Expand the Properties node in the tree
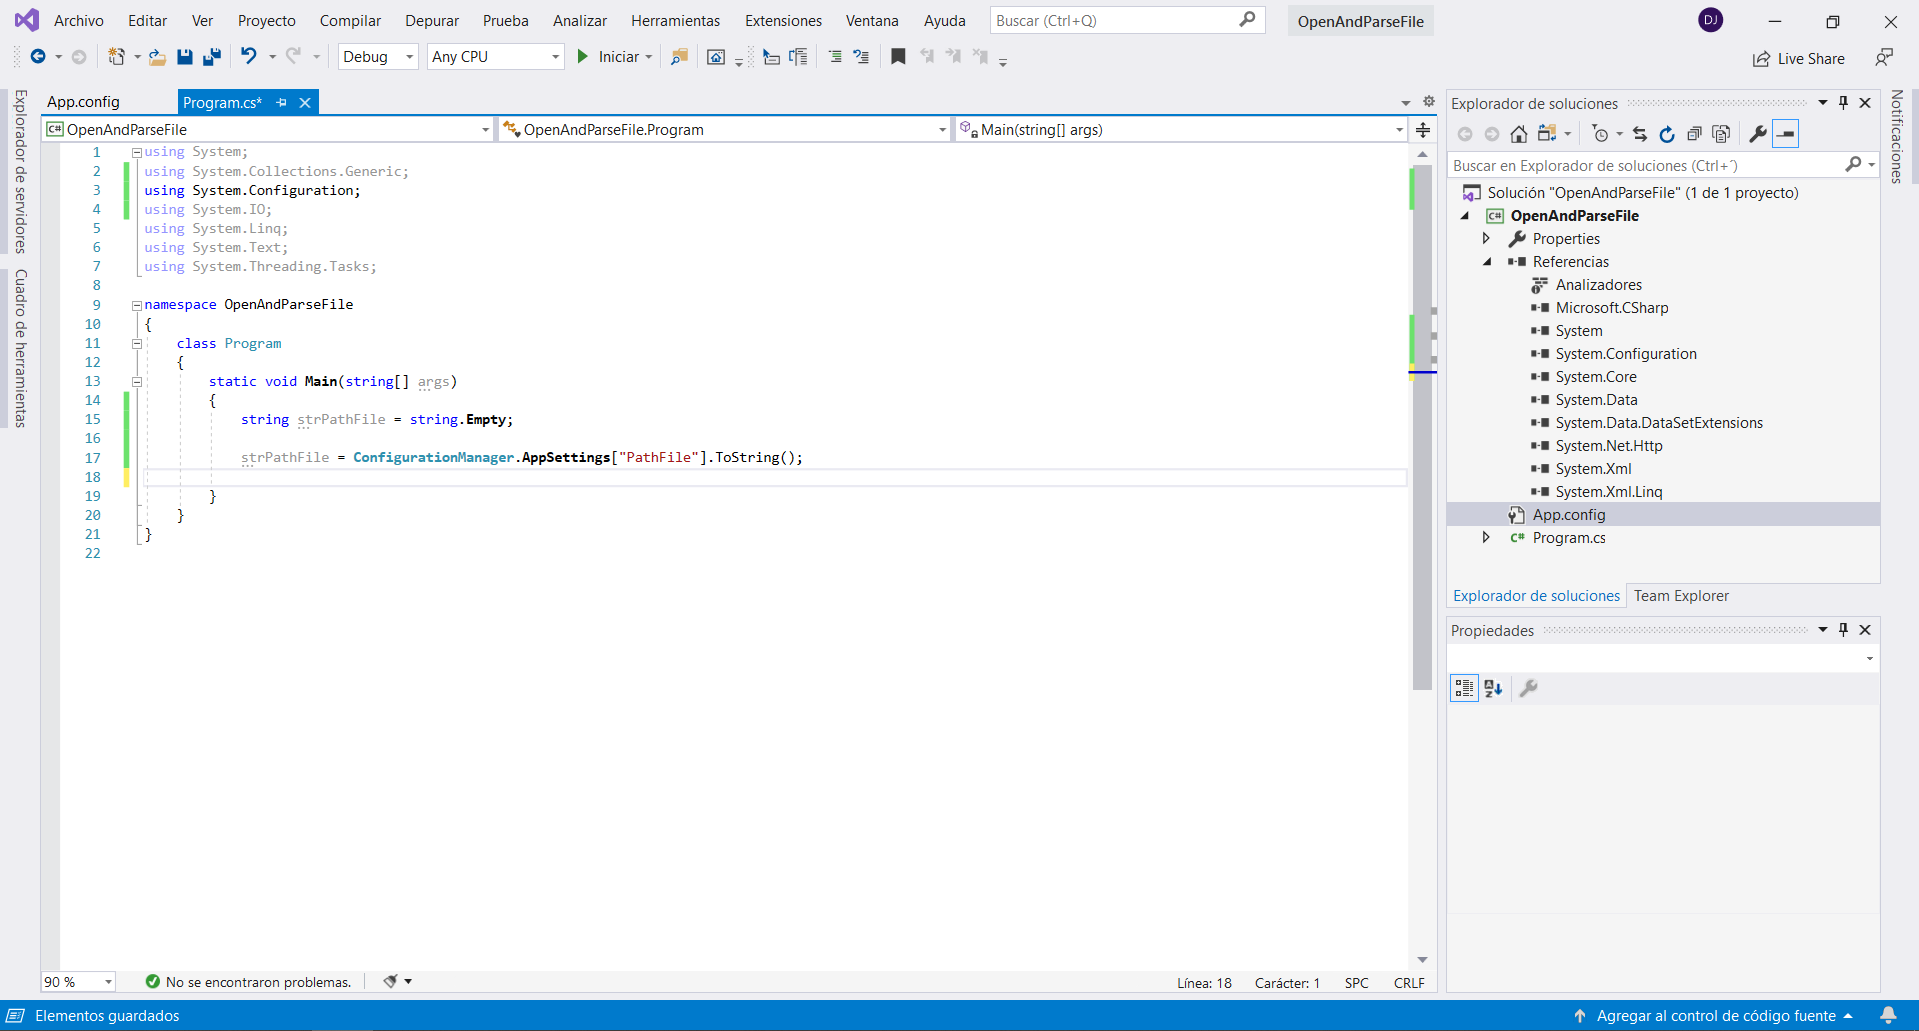1919x1031 pixels. (1486, 239)
